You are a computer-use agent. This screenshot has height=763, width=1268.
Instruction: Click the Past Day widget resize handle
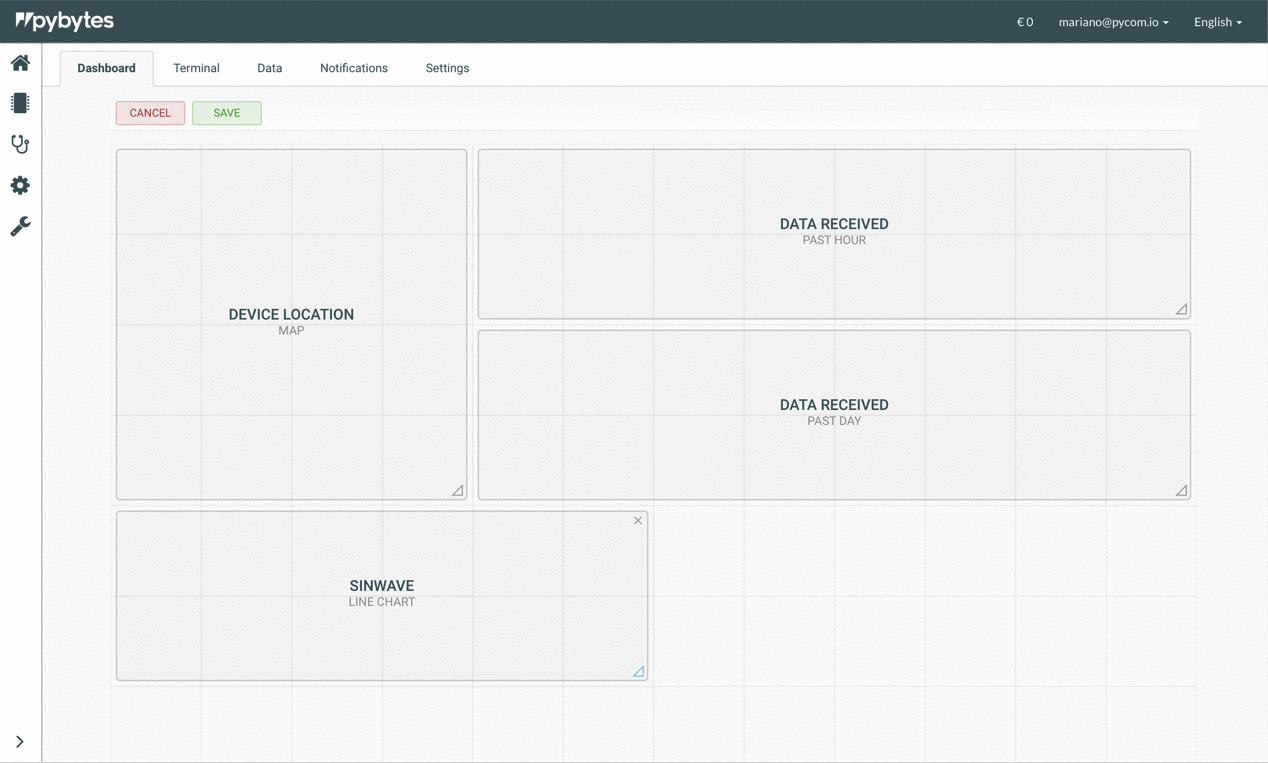pos(1181,490)
